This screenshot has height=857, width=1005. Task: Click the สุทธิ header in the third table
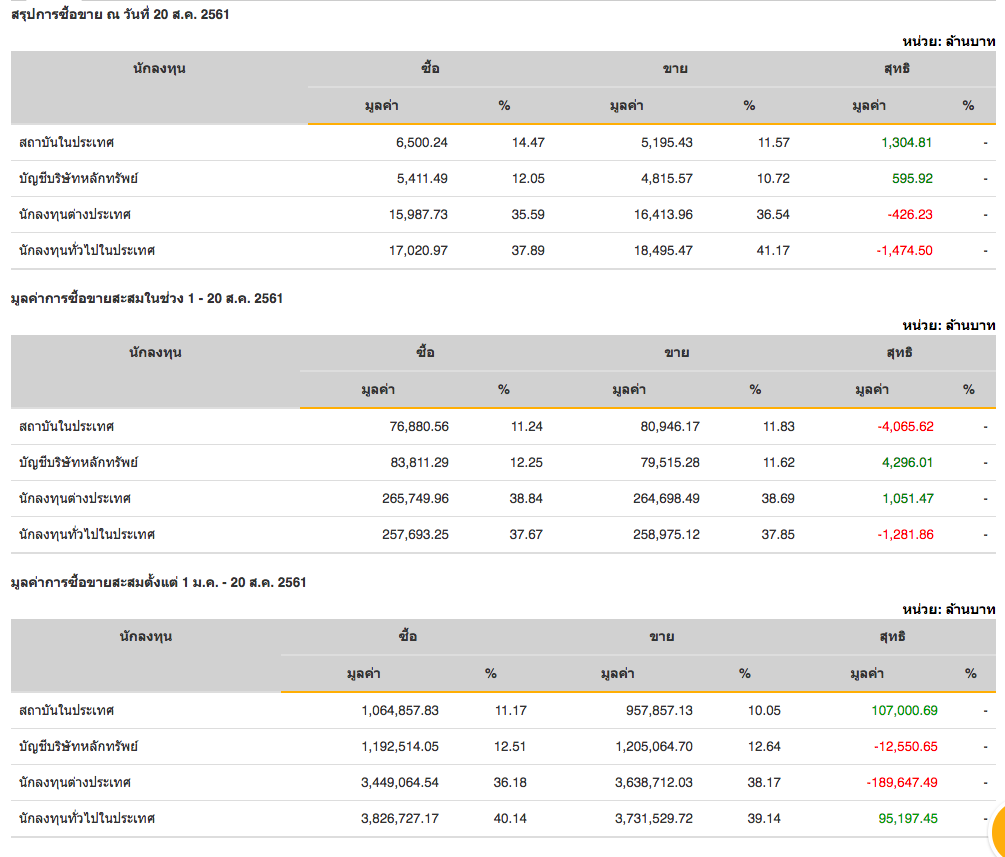pos(895,637)
